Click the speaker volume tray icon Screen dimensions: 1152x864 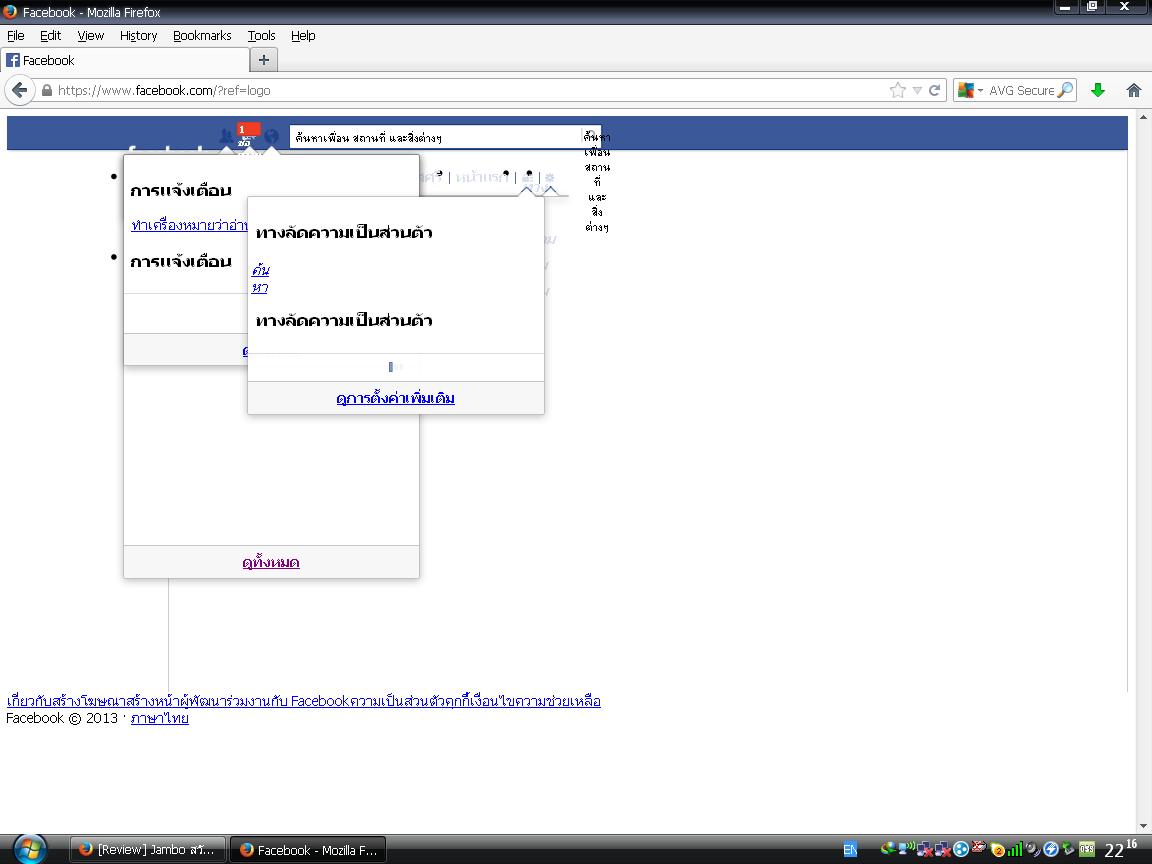1034,849
